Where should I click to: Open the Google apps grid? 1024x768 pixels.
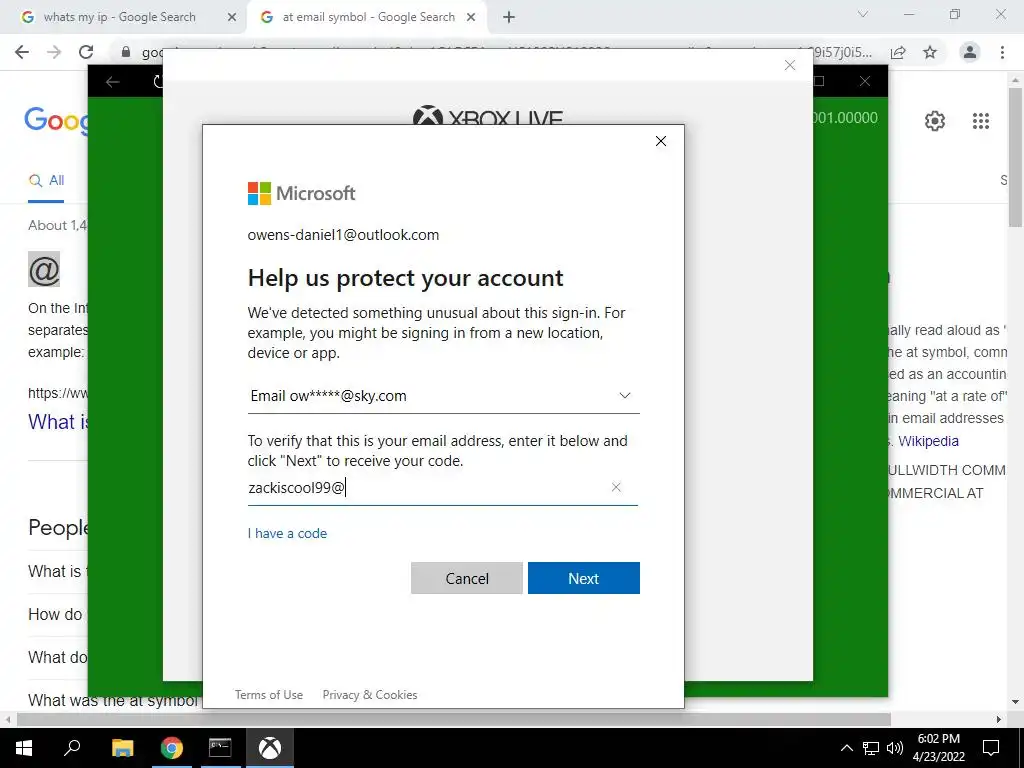pos(981,121)
